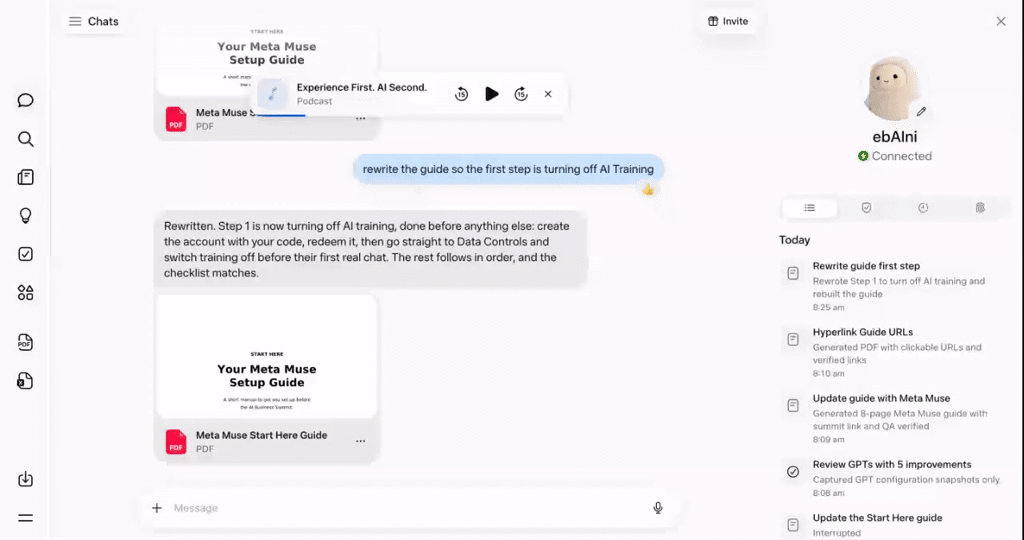Click the download tray sidebar icon
The height and width of the screenshot is (540, 1024).
[25, 479]
